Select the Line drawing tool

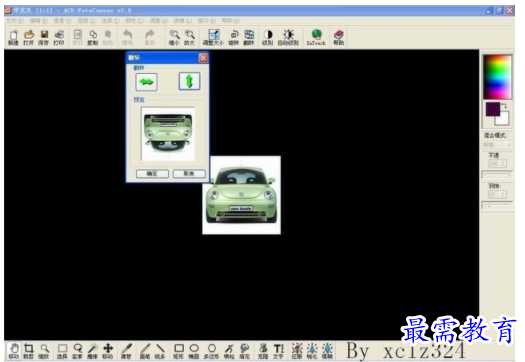(x=160, y=351)
